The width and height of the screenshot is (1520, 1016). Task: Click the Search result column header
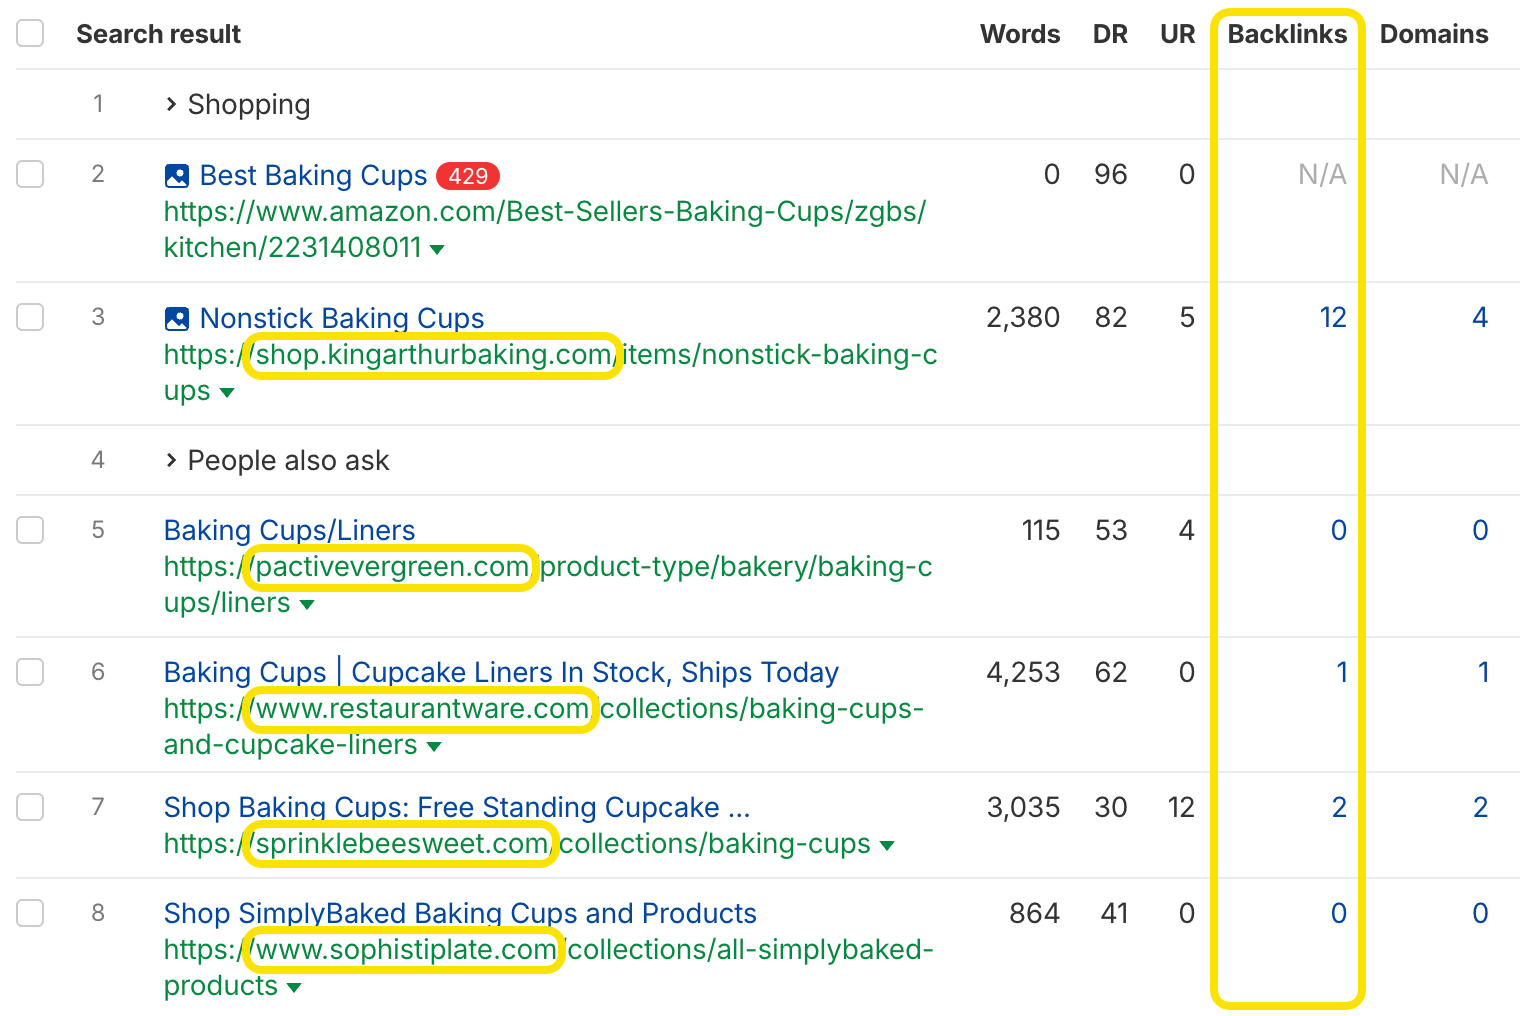(x=158, y=33)
